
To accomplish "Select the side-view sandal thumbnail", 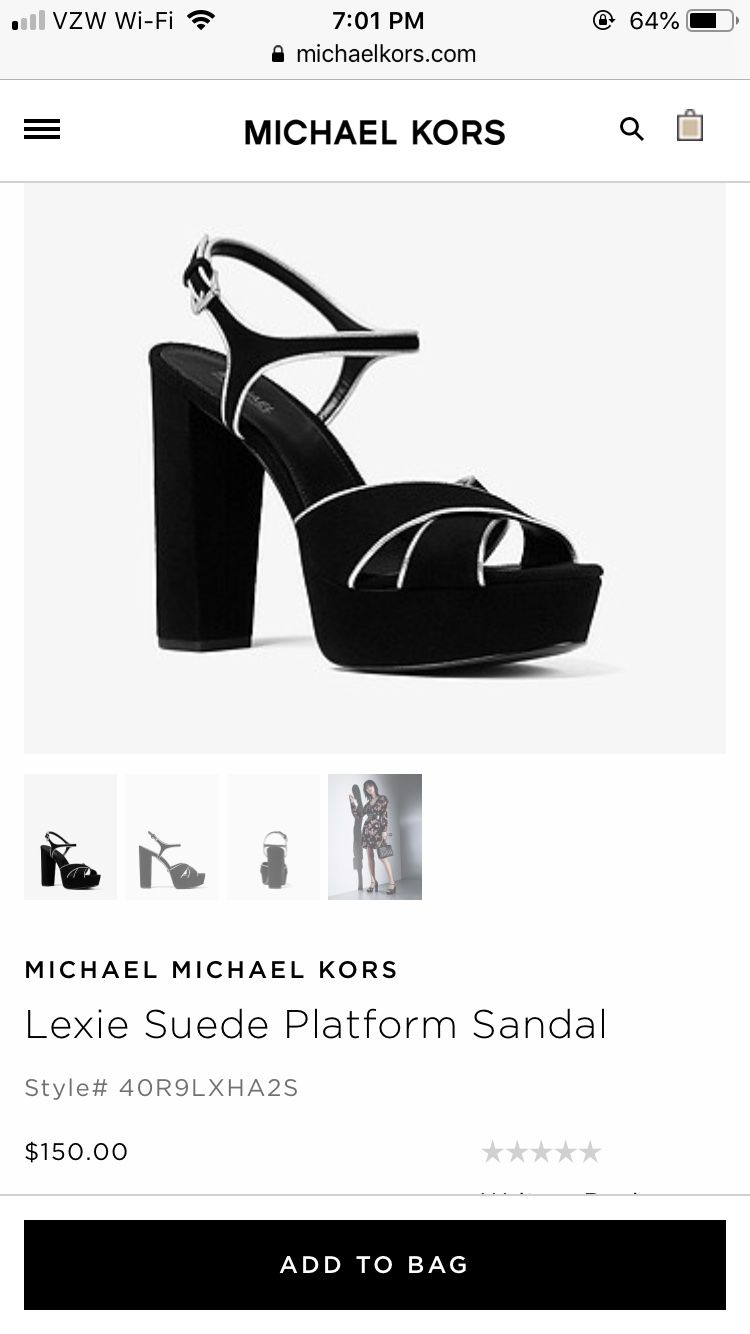I will pos(172,837).
